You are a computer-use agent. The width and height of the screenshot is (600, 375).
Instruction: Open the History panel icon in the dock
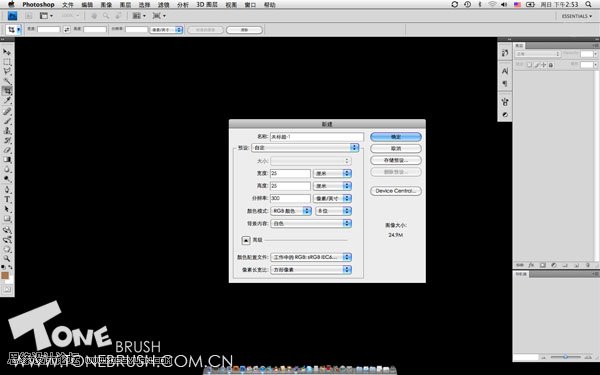coord(505,53)
